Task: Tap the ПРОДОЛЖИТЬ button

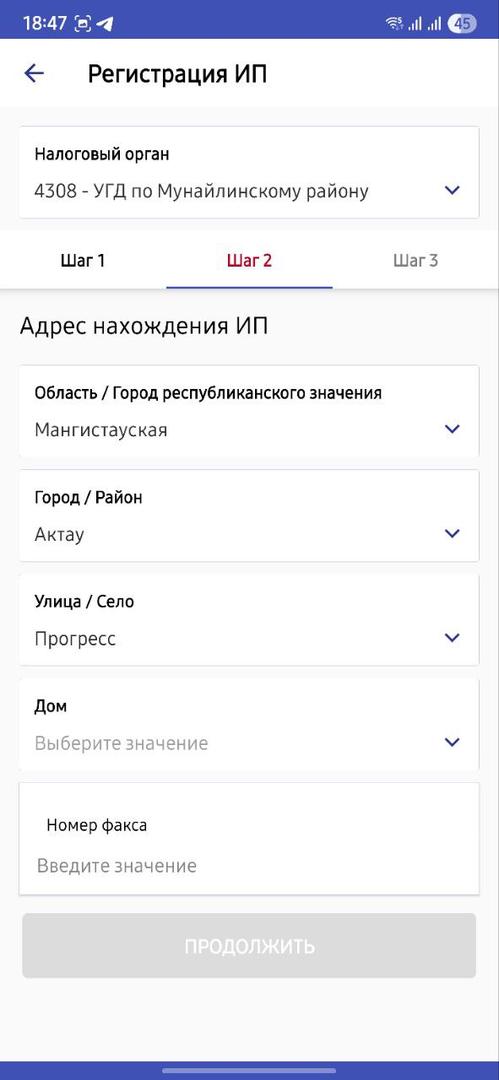Action: (249, 946)
